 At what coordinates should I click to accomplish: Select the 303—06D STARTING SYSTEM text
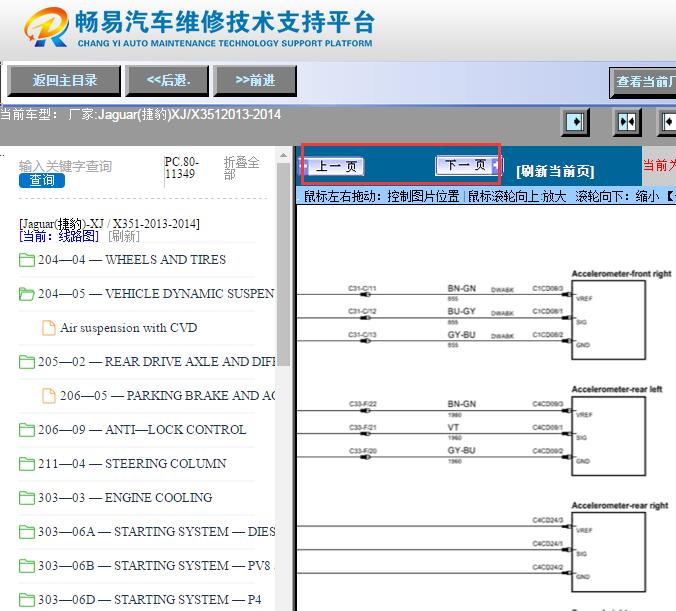[150, 600]
